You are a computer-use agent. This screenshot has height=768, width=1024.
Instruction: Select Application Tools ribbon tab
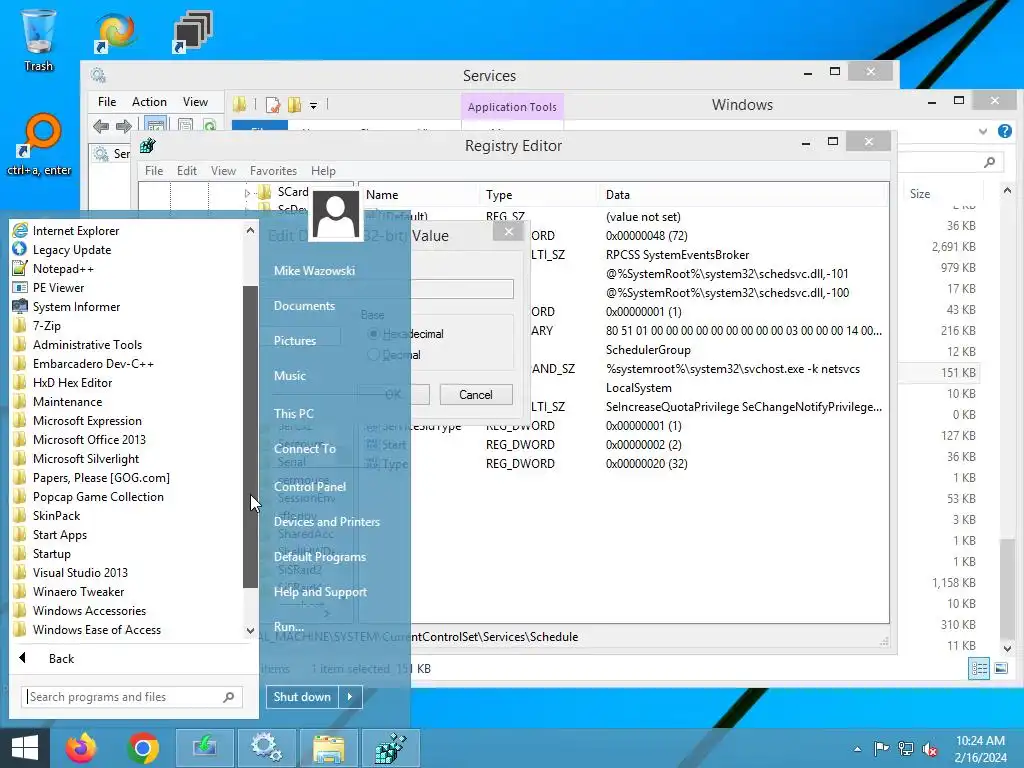[512, 107]
